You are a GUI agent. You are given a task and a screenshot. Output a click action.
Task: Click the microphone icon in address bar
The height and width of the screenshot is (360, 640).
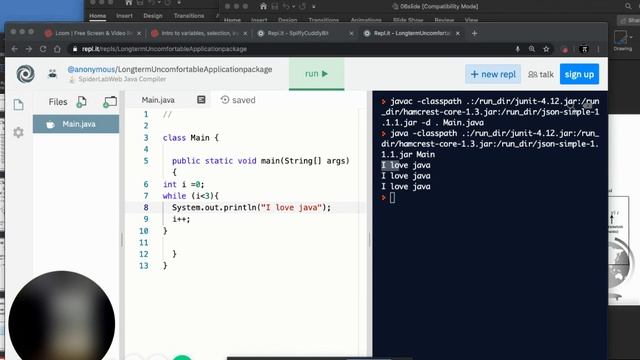tap(518, 49)
